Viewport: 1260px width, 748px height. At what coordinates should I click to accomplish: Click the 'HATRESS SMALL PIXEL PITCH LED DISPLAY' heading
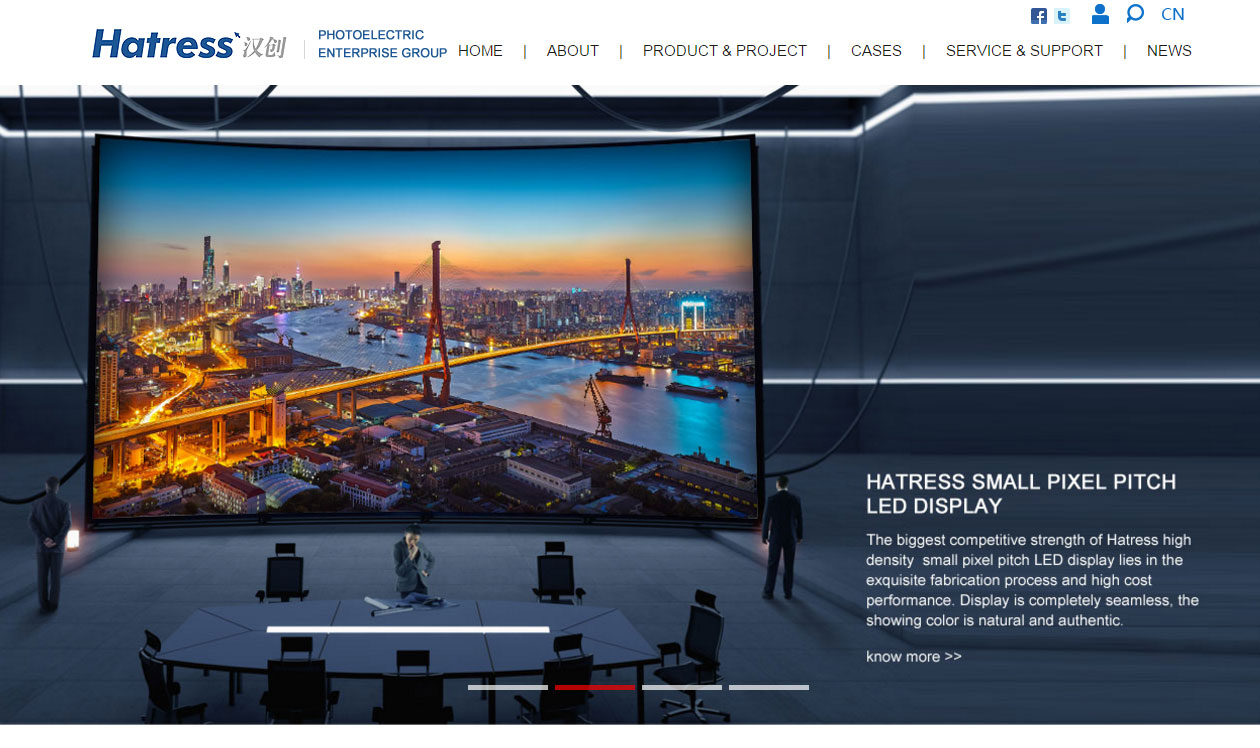1021,494
